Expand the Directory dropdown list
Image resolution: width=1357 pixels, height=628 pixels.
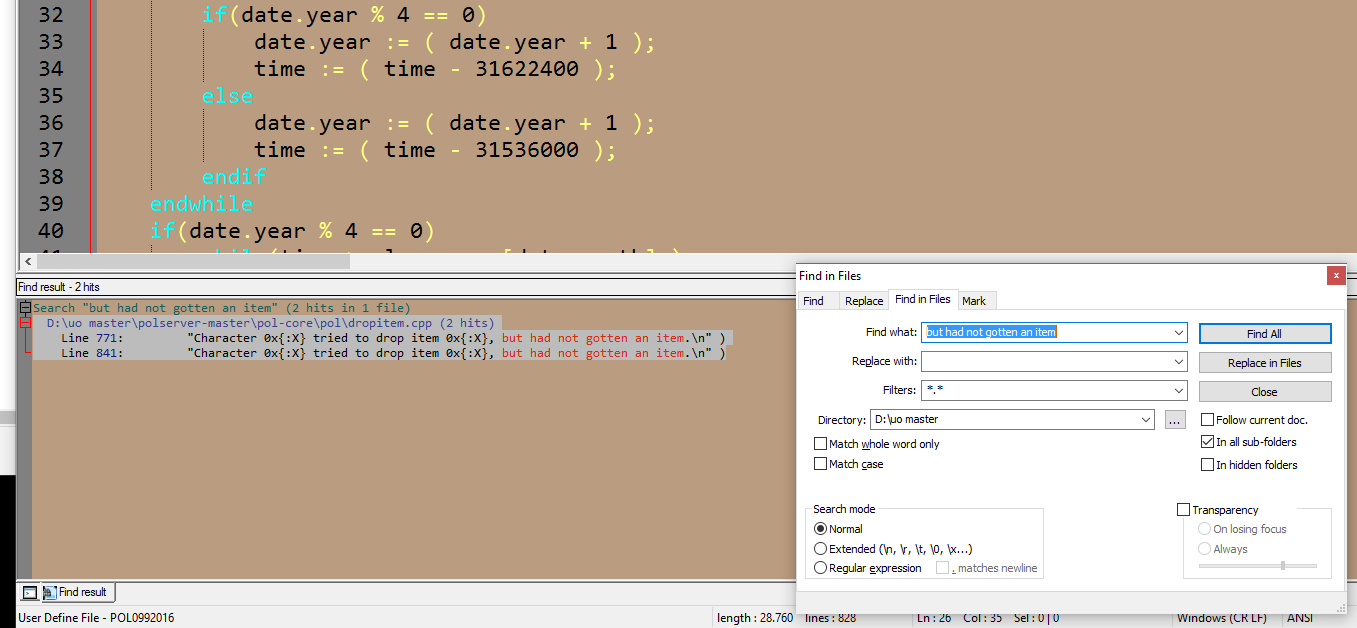point(1146,420)
